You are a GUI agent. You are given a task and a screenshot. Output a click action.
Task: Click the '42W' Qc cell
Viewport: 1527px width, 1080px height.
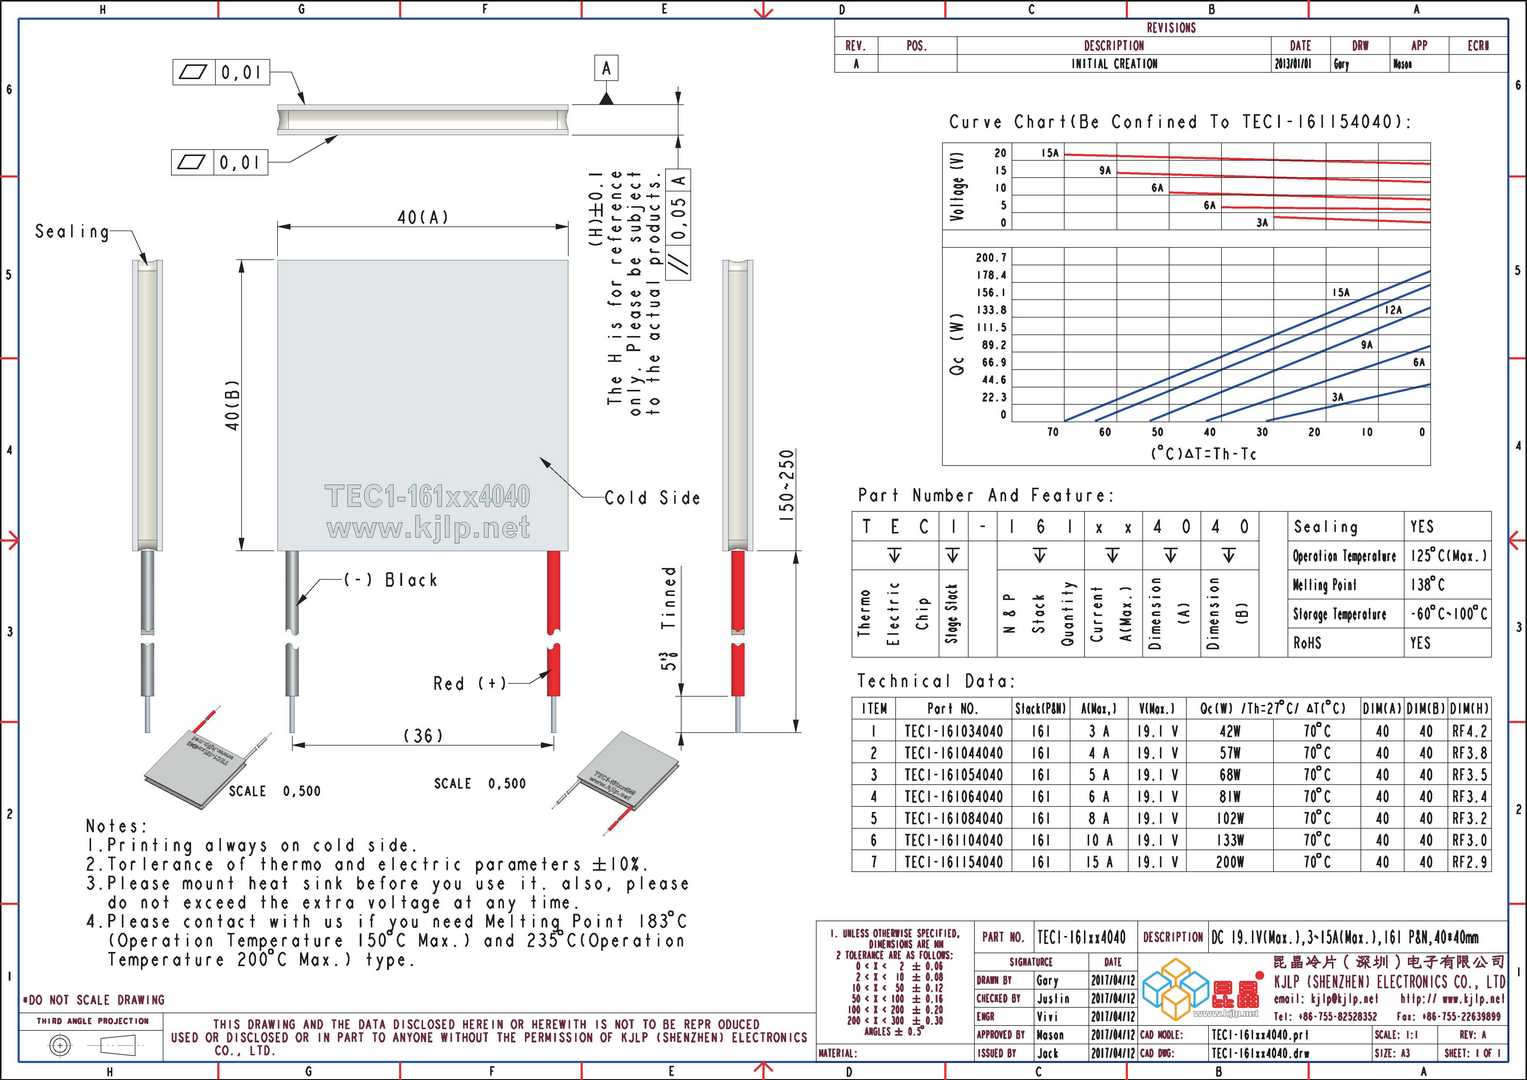click(x=1230, y=731)
